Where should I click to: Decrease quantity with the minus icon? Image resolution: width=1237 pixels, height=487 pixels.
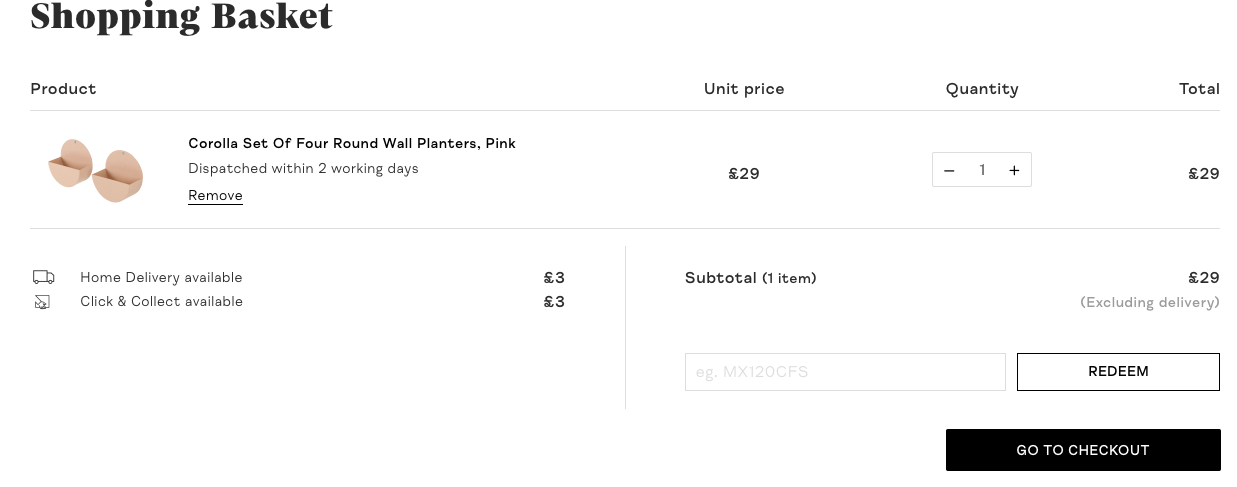coord(949,170)
